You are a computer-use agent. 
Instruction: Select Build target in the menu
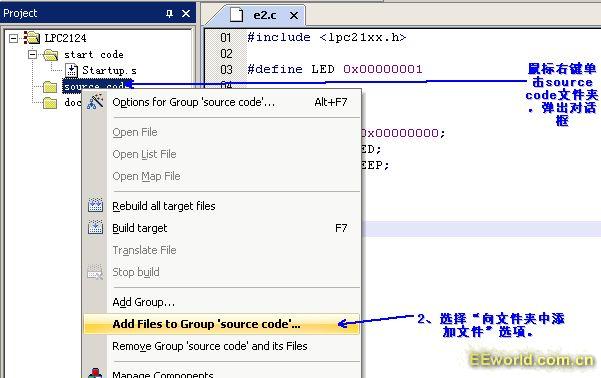[x=222, y=228]
